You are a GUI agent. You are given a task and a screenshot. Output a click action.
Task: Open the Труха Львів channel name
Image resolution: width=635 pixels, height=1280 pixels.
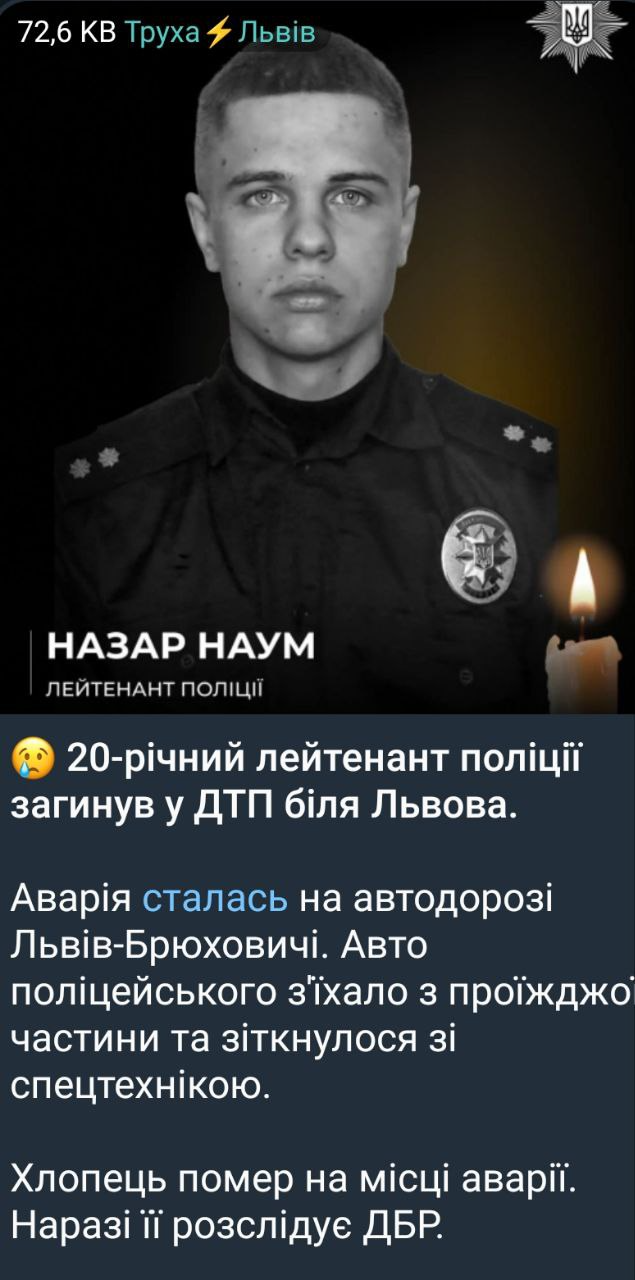pyautogui.click(x=221, y=35)
